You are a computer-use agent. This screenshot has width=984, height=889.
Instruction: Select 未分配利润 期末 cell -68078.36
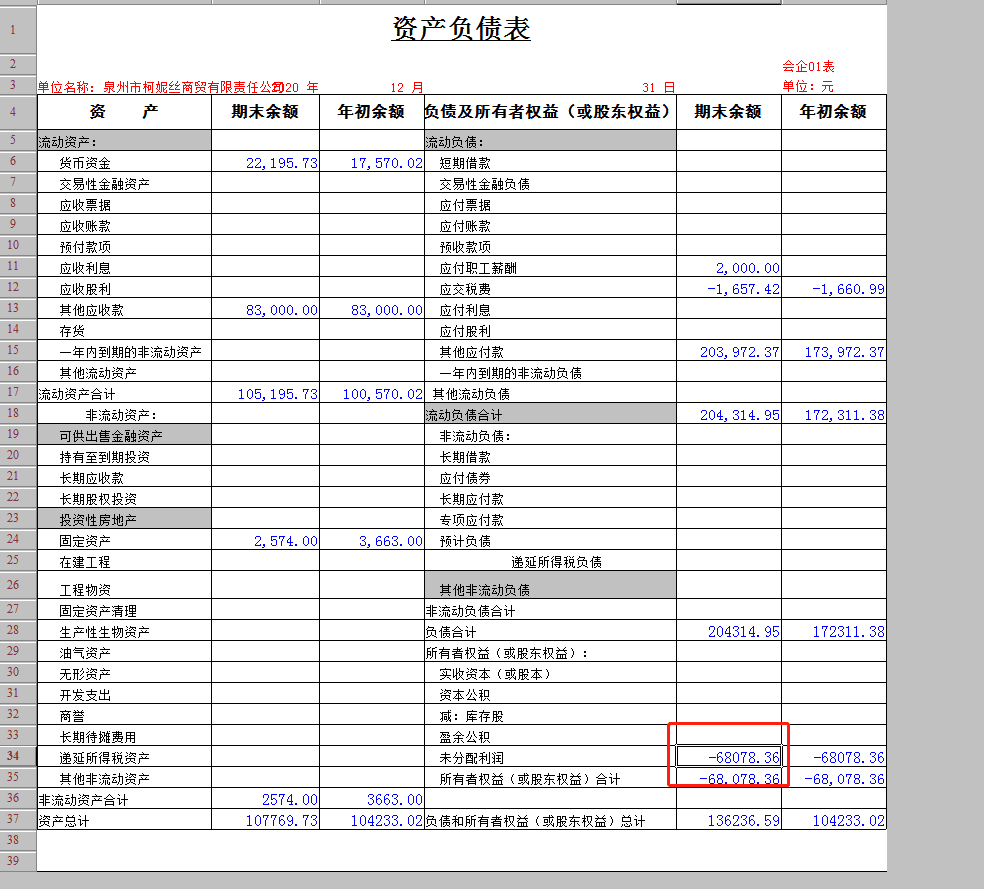729,757
